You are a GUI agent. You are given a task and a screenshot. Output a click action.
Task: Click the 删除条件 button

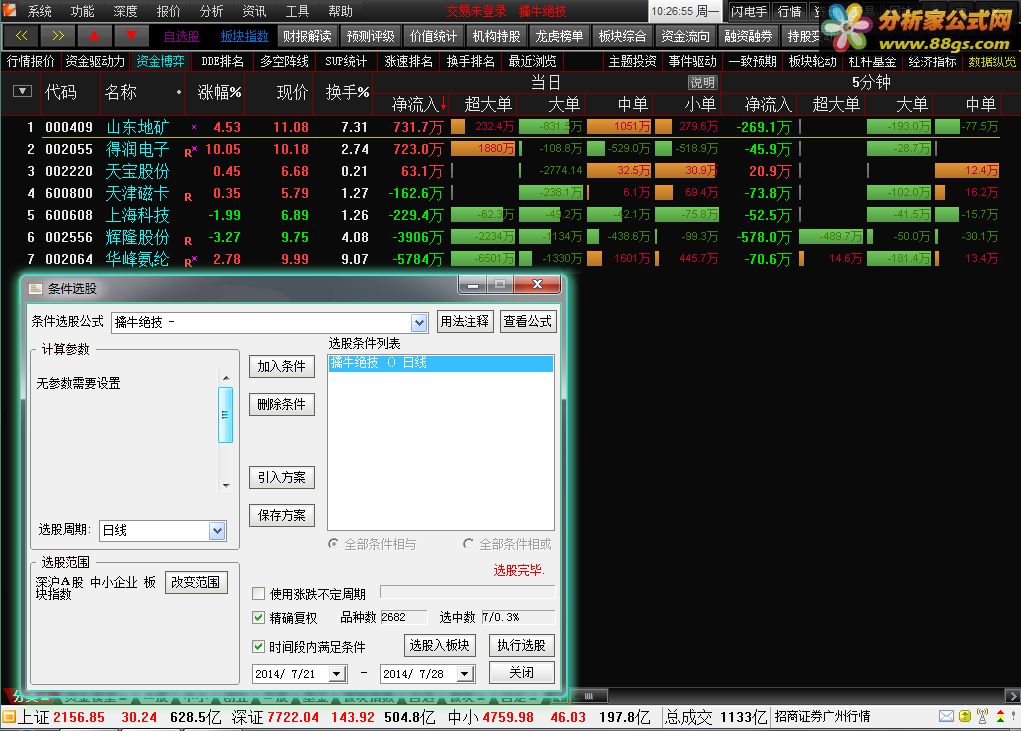coord(281,404)
